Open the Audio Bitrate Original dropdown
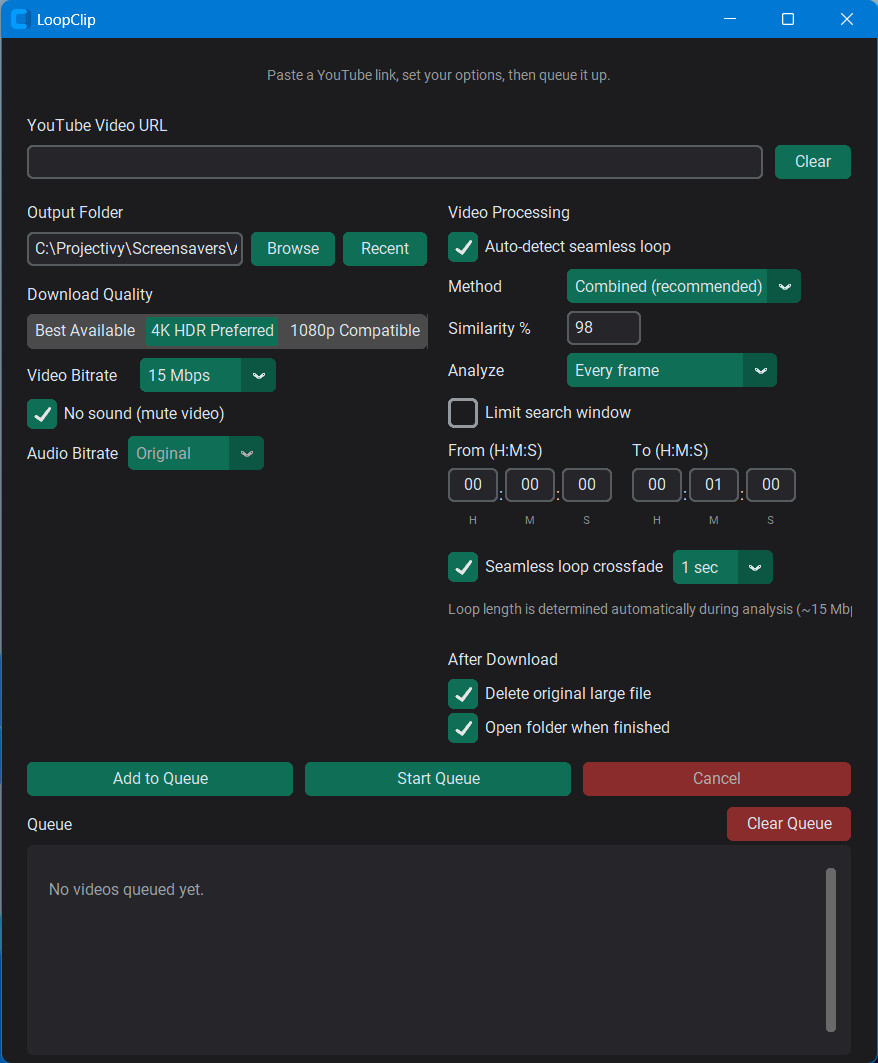878x1063 pixels. click(x=195, y=453)
